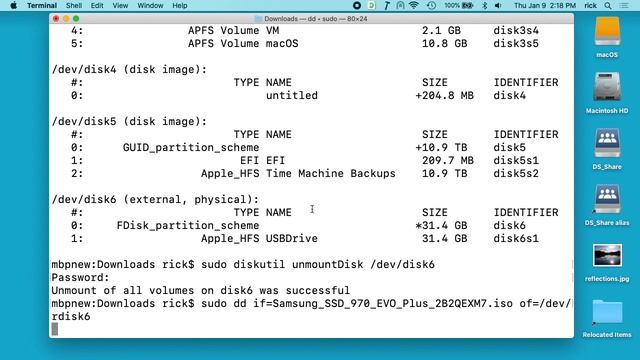Show battery status at 100%

click(x=459, y=6)
